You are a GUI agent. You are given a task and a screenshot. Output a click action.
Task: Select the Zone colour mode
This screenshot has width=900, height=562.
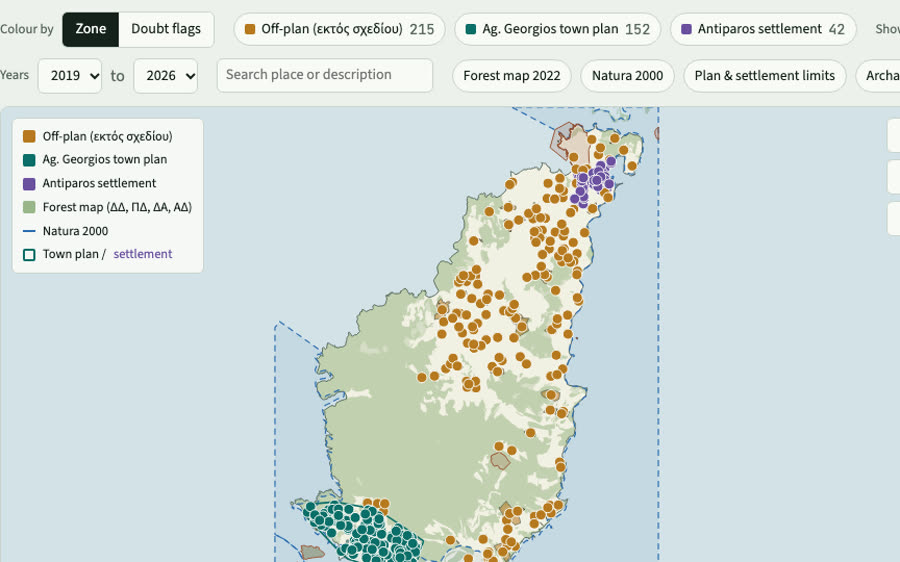point(91,29)
